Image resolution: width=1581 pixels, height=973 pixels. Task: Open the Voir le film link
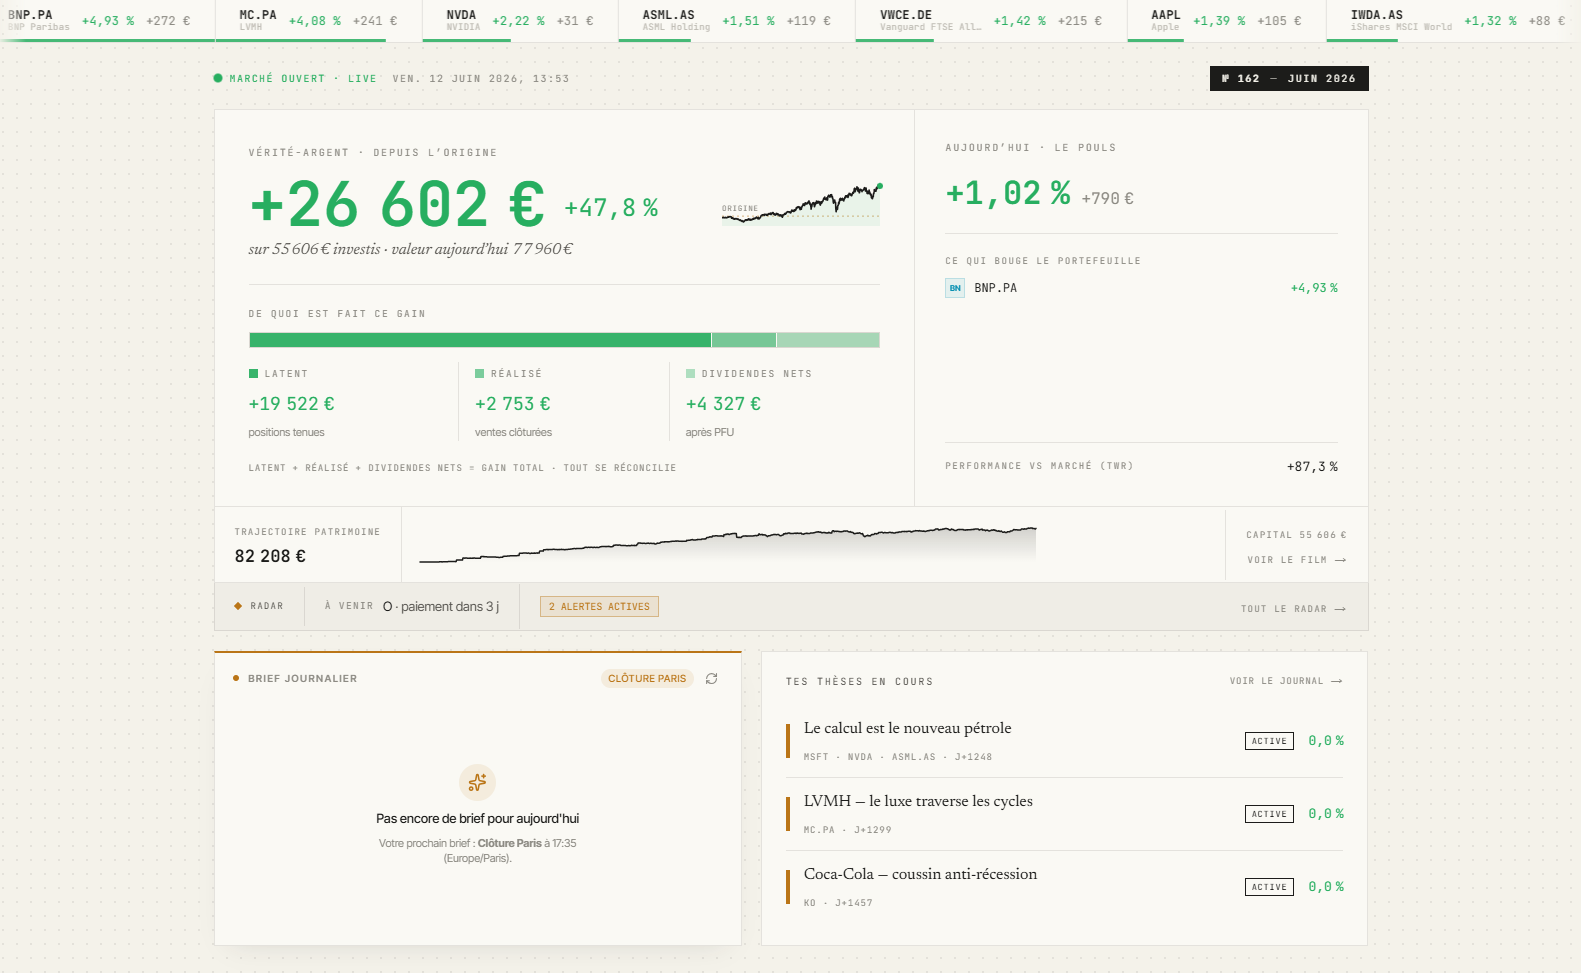click(x=1296, y=560)
